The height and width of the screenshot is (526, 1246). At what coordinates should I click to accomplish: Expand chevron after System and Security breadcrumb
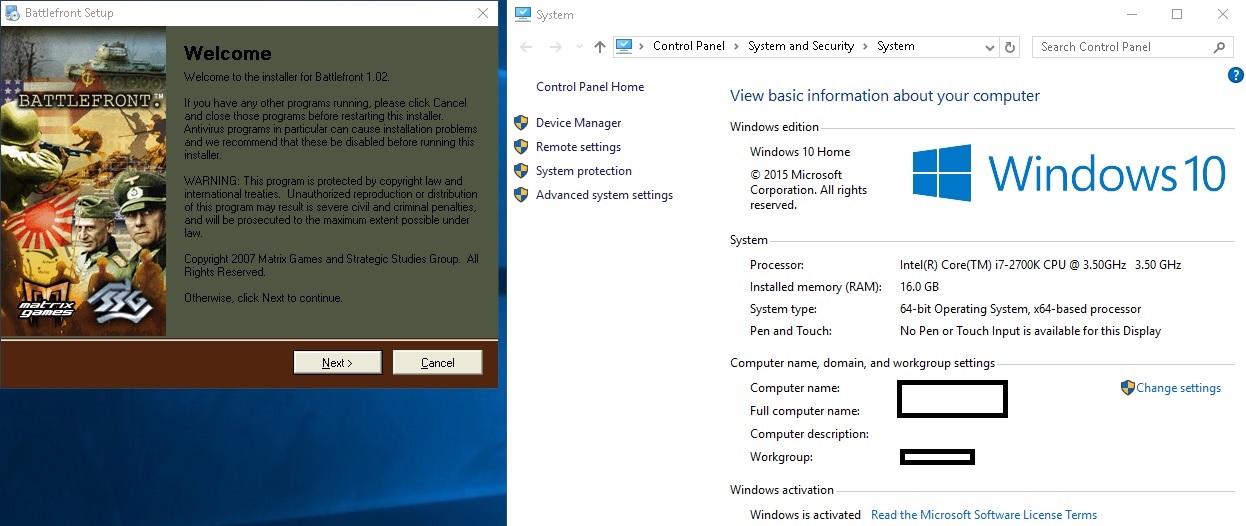866,46
